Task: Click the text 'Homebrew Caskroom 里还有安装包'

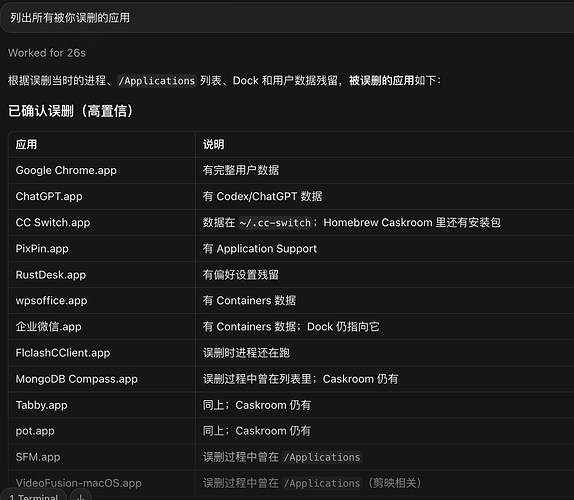Action: 412,222
